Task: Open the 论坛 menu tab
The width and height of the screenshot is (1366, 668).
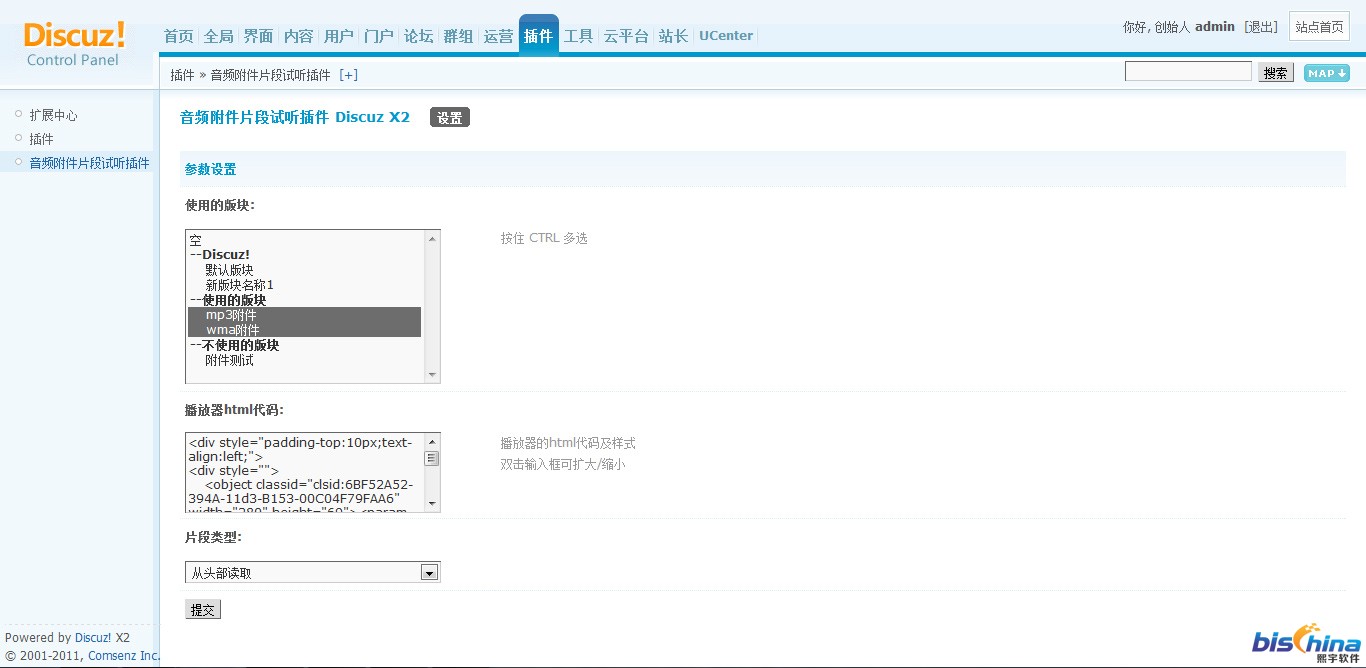Action: (x=419, y=36)
